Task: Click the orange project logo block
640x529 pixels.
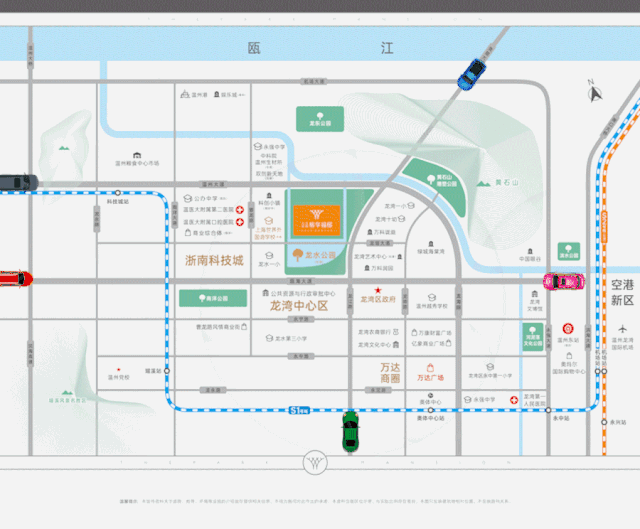Action: point(317,218)
